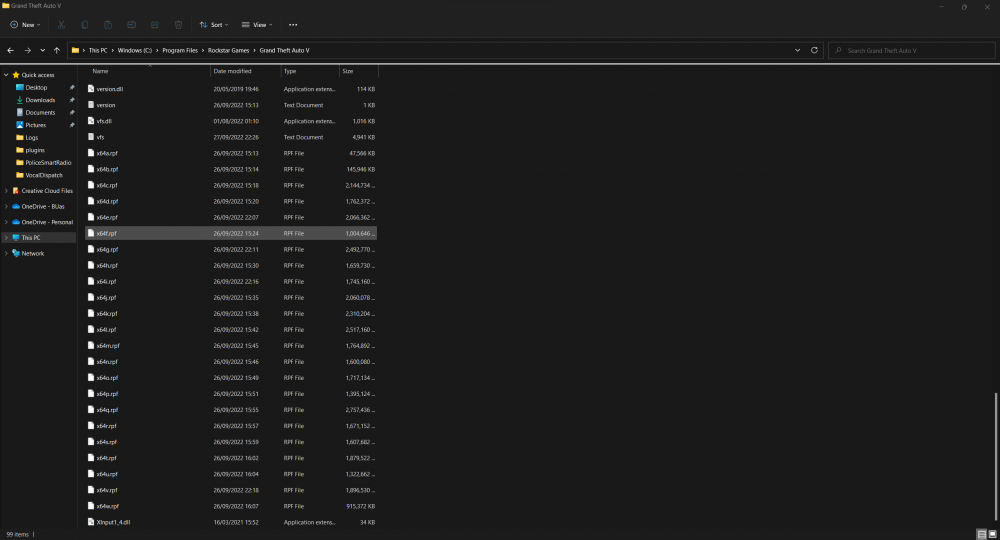Open the New item dropdown
This screenshot has height=540, width=1000.
[26, 25]
